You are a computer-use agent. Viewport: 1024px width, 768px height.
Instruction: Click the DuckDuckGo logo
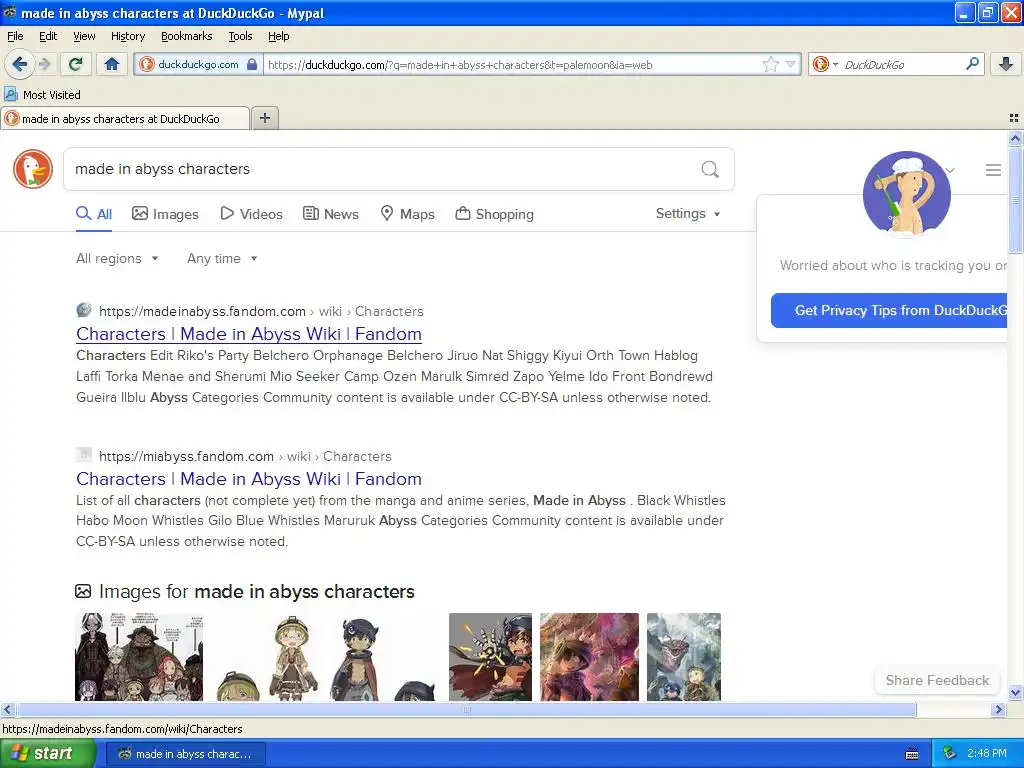click(33, 168)
